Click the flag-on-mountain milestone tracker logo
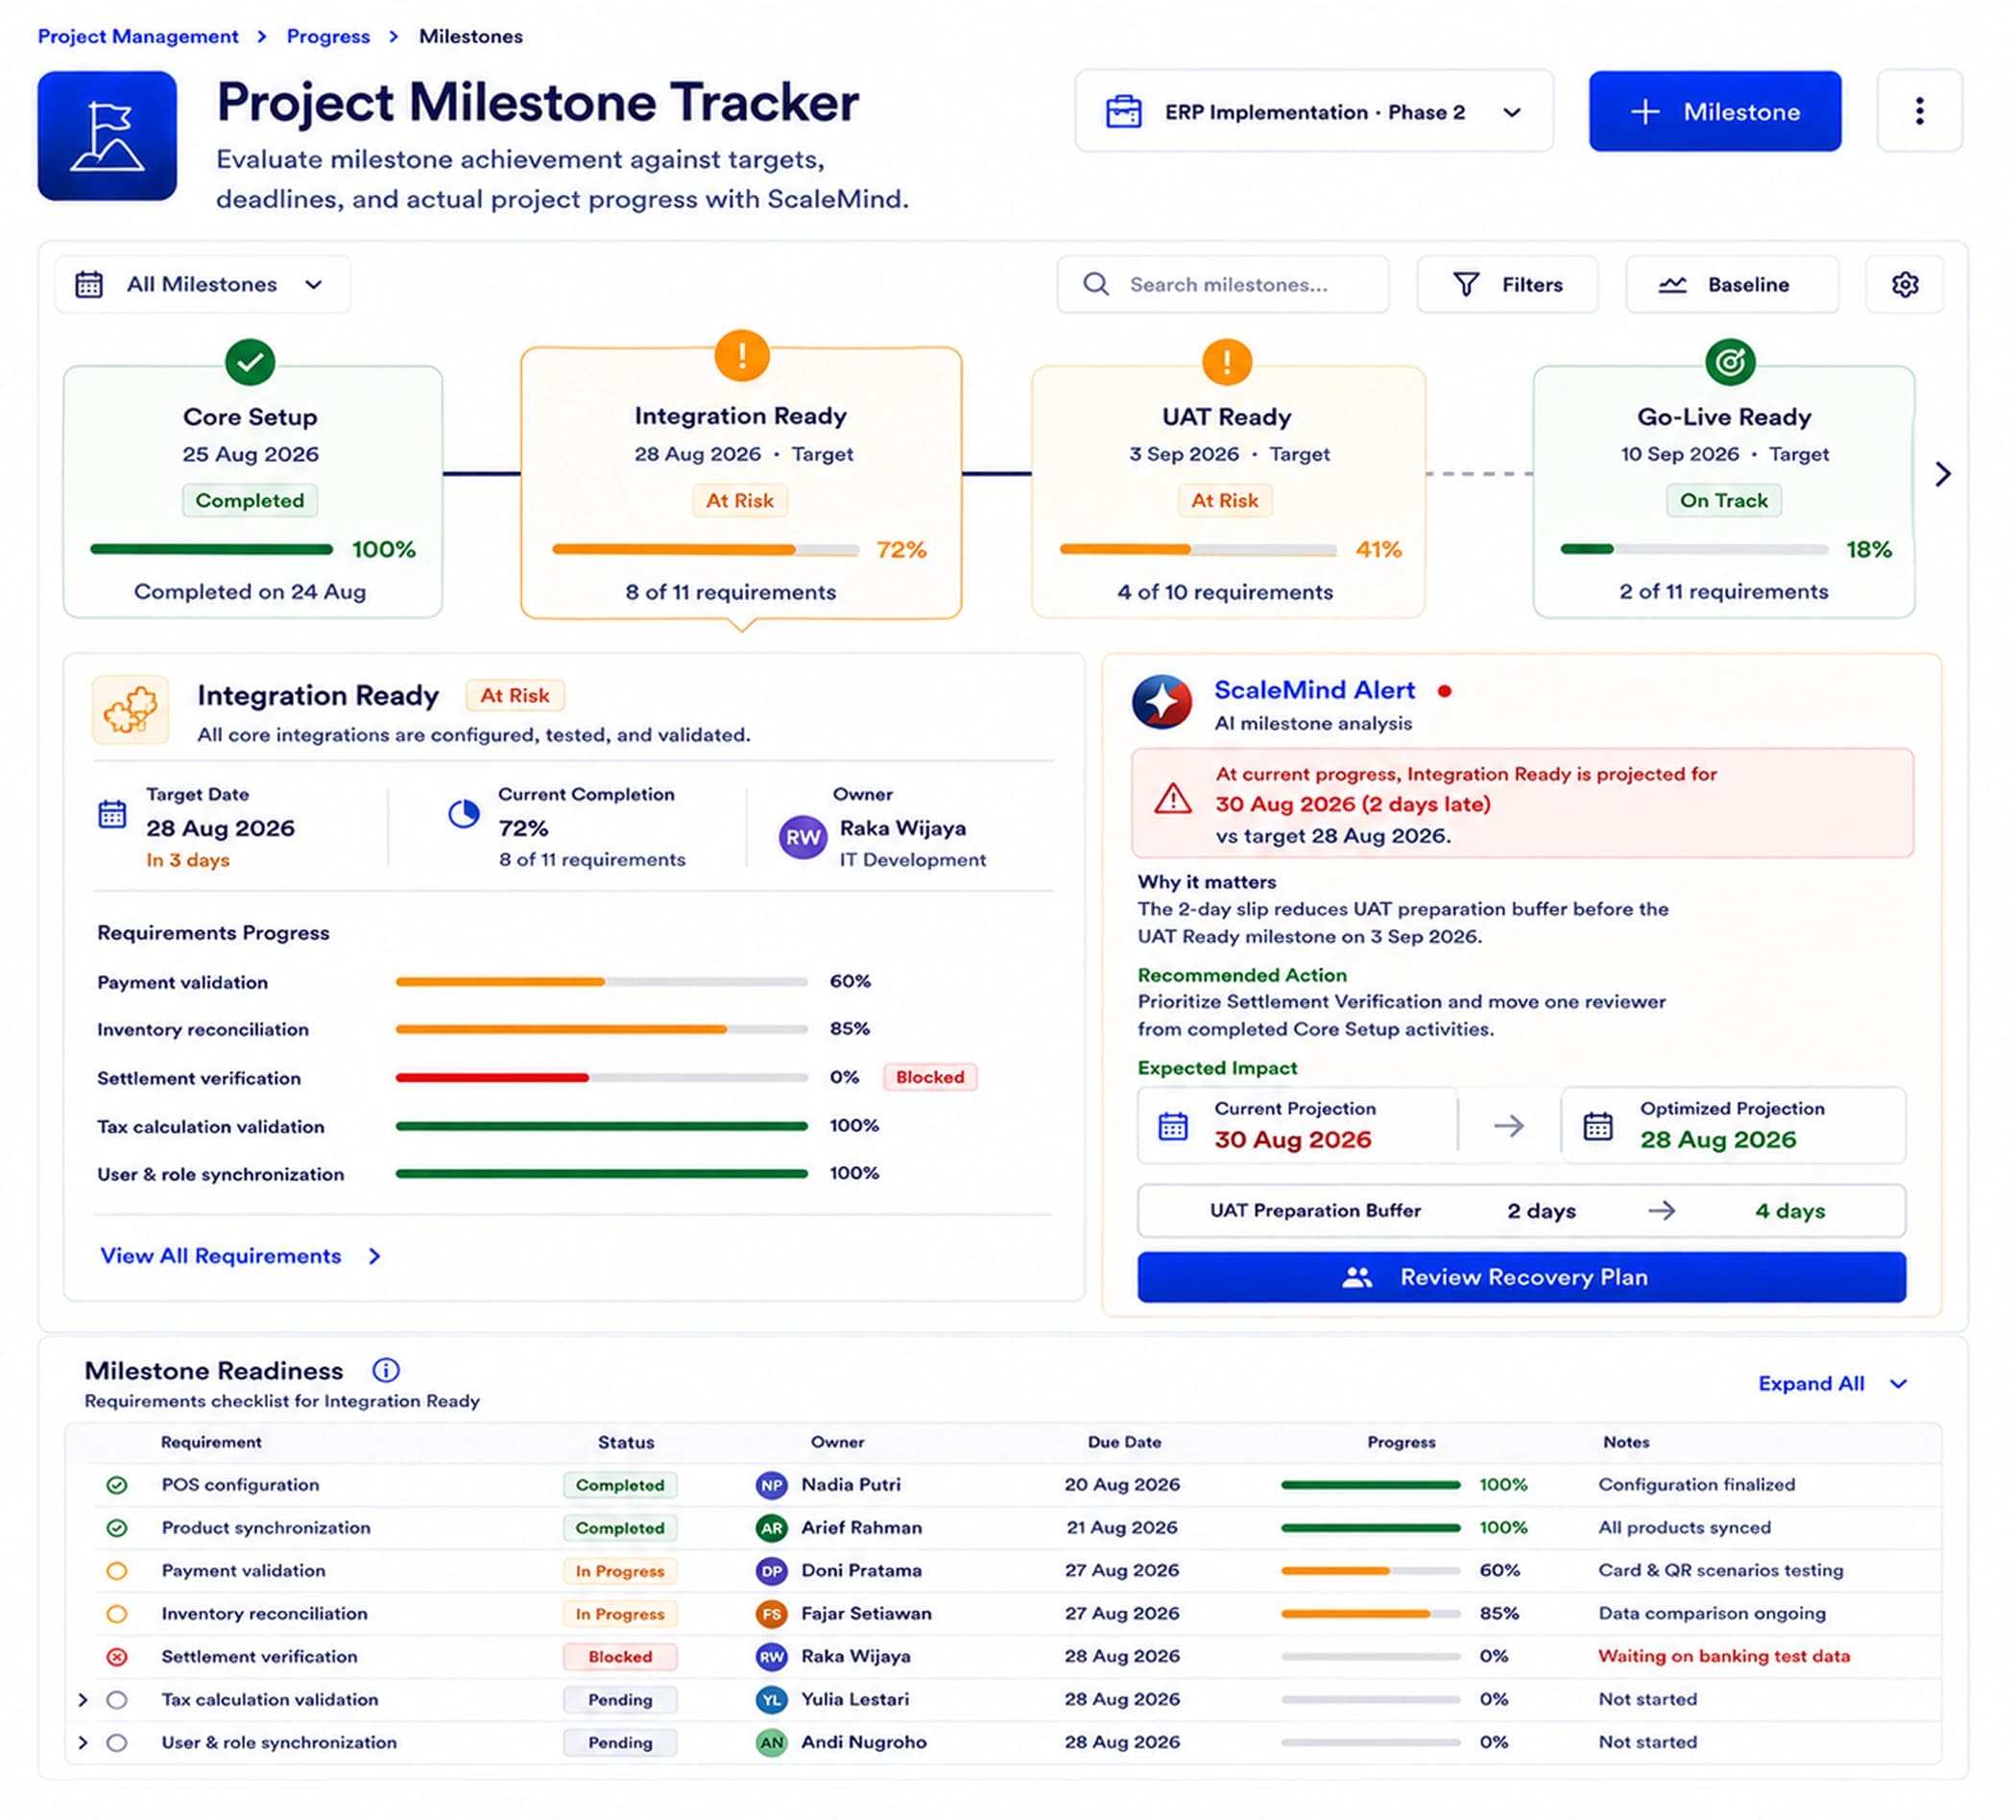The image size is (2016, 1820). pyautogui.click(x=107, y=136)
